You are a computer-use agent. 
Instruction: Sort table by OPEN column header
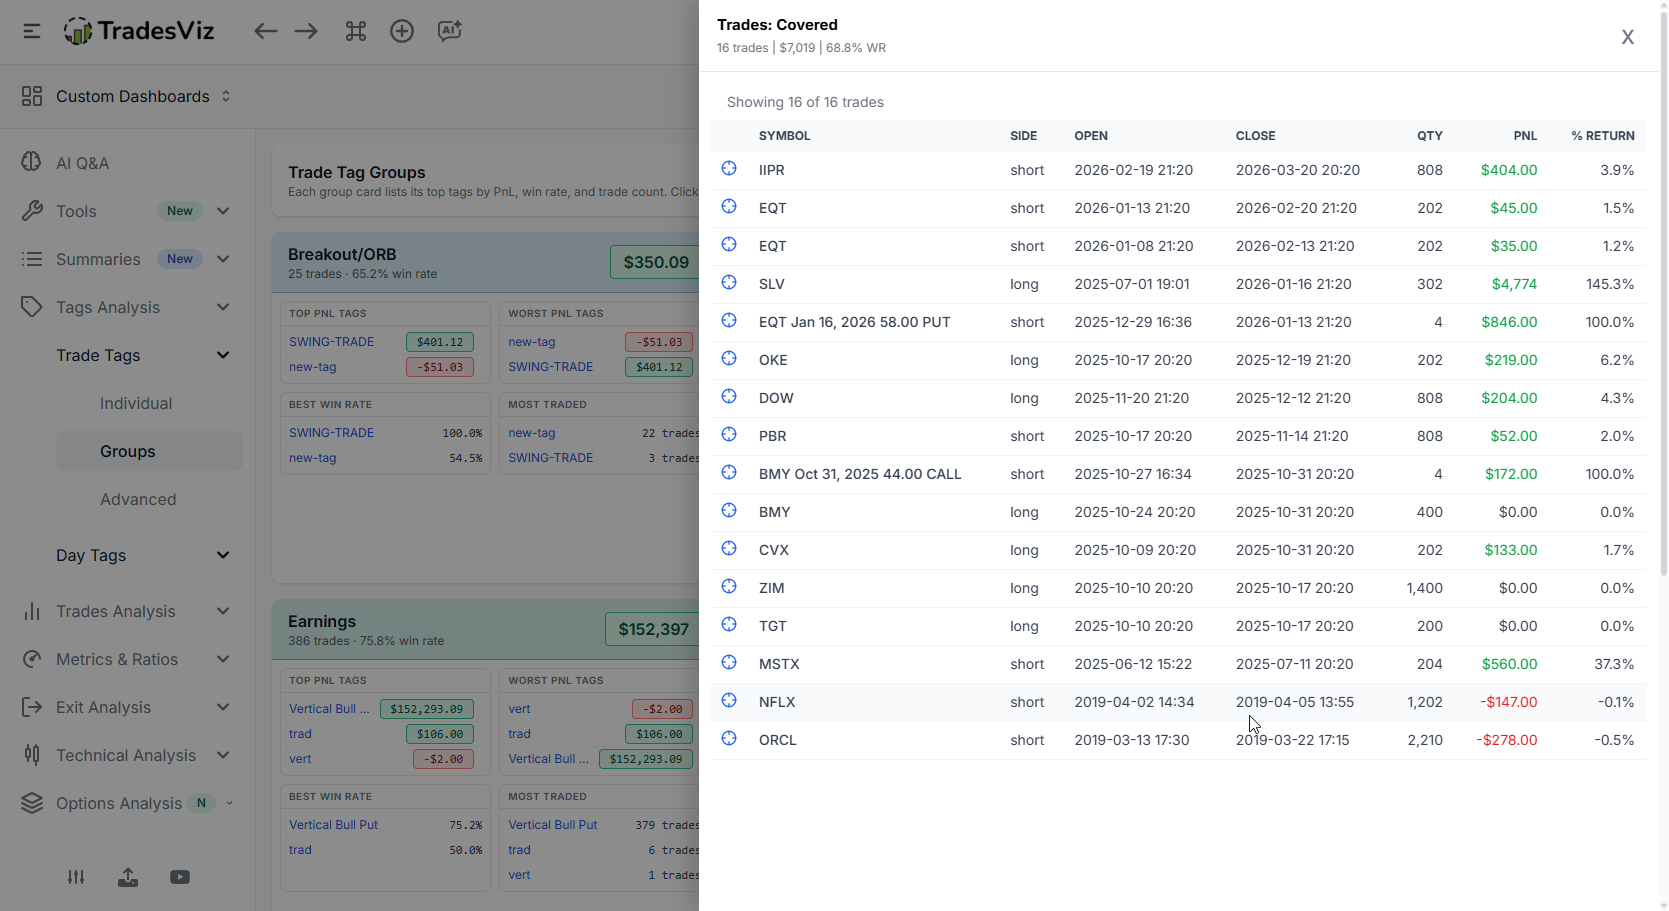(1091, 136)
